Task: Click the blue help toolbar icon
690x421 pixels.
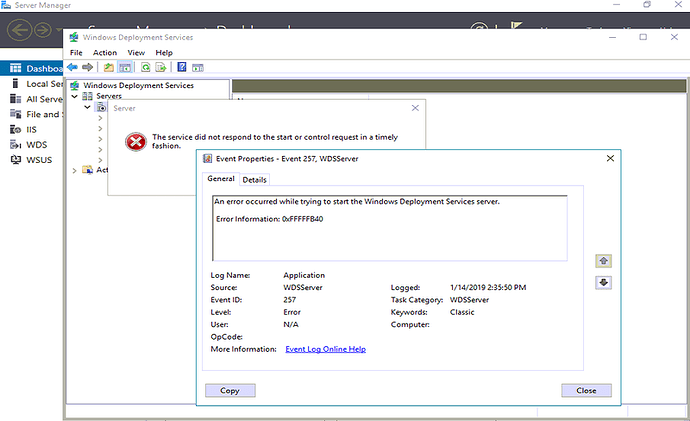Action: click(x=182, y=67)
